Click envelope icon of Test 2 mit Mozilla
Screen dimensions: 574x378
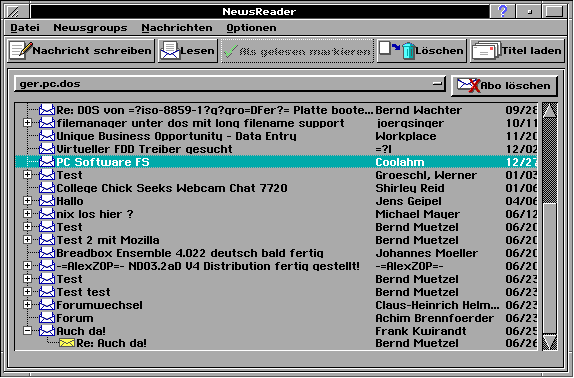(x=47, y=240)
